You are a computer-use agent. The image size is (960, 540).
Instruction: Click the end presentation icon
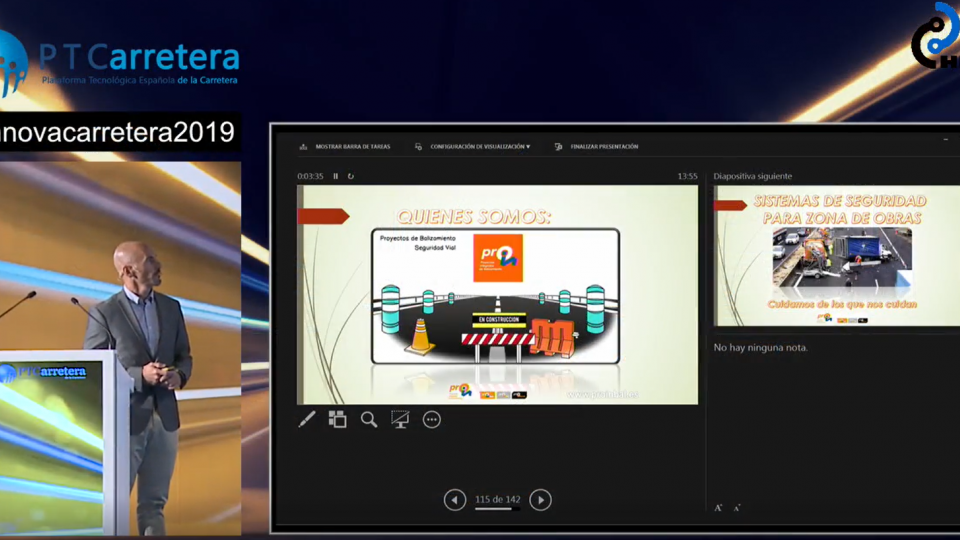pos(558,147)
